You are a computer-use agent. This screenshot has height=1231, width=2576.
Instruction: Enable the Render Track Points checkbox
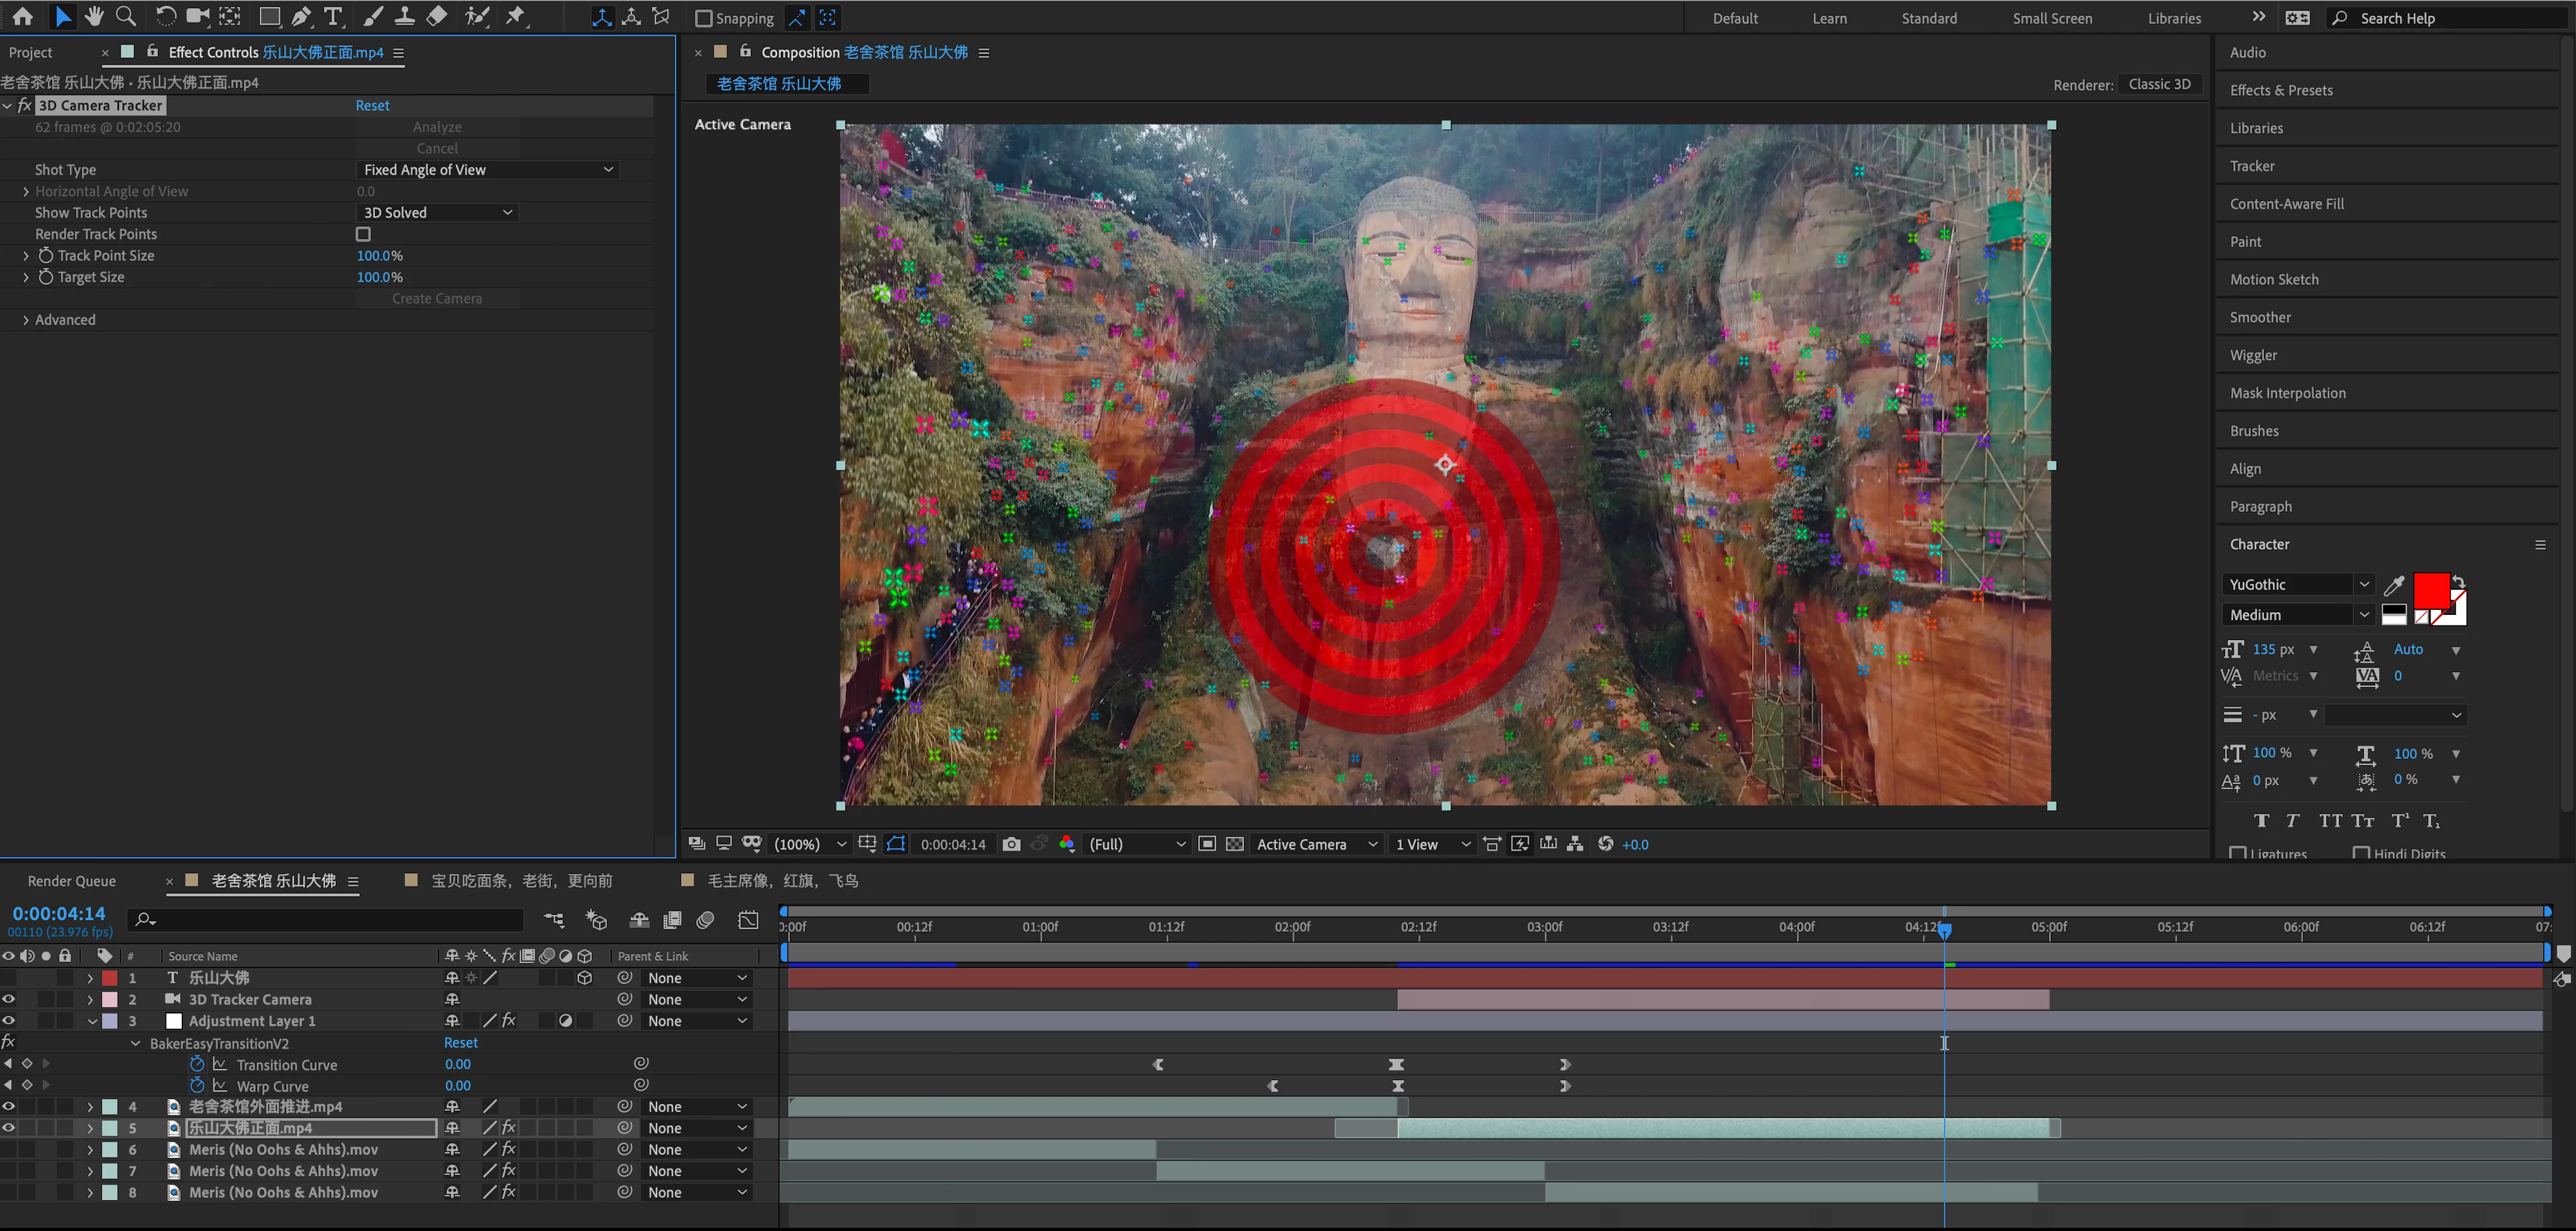pyautogui.click(x=363, y=234)
